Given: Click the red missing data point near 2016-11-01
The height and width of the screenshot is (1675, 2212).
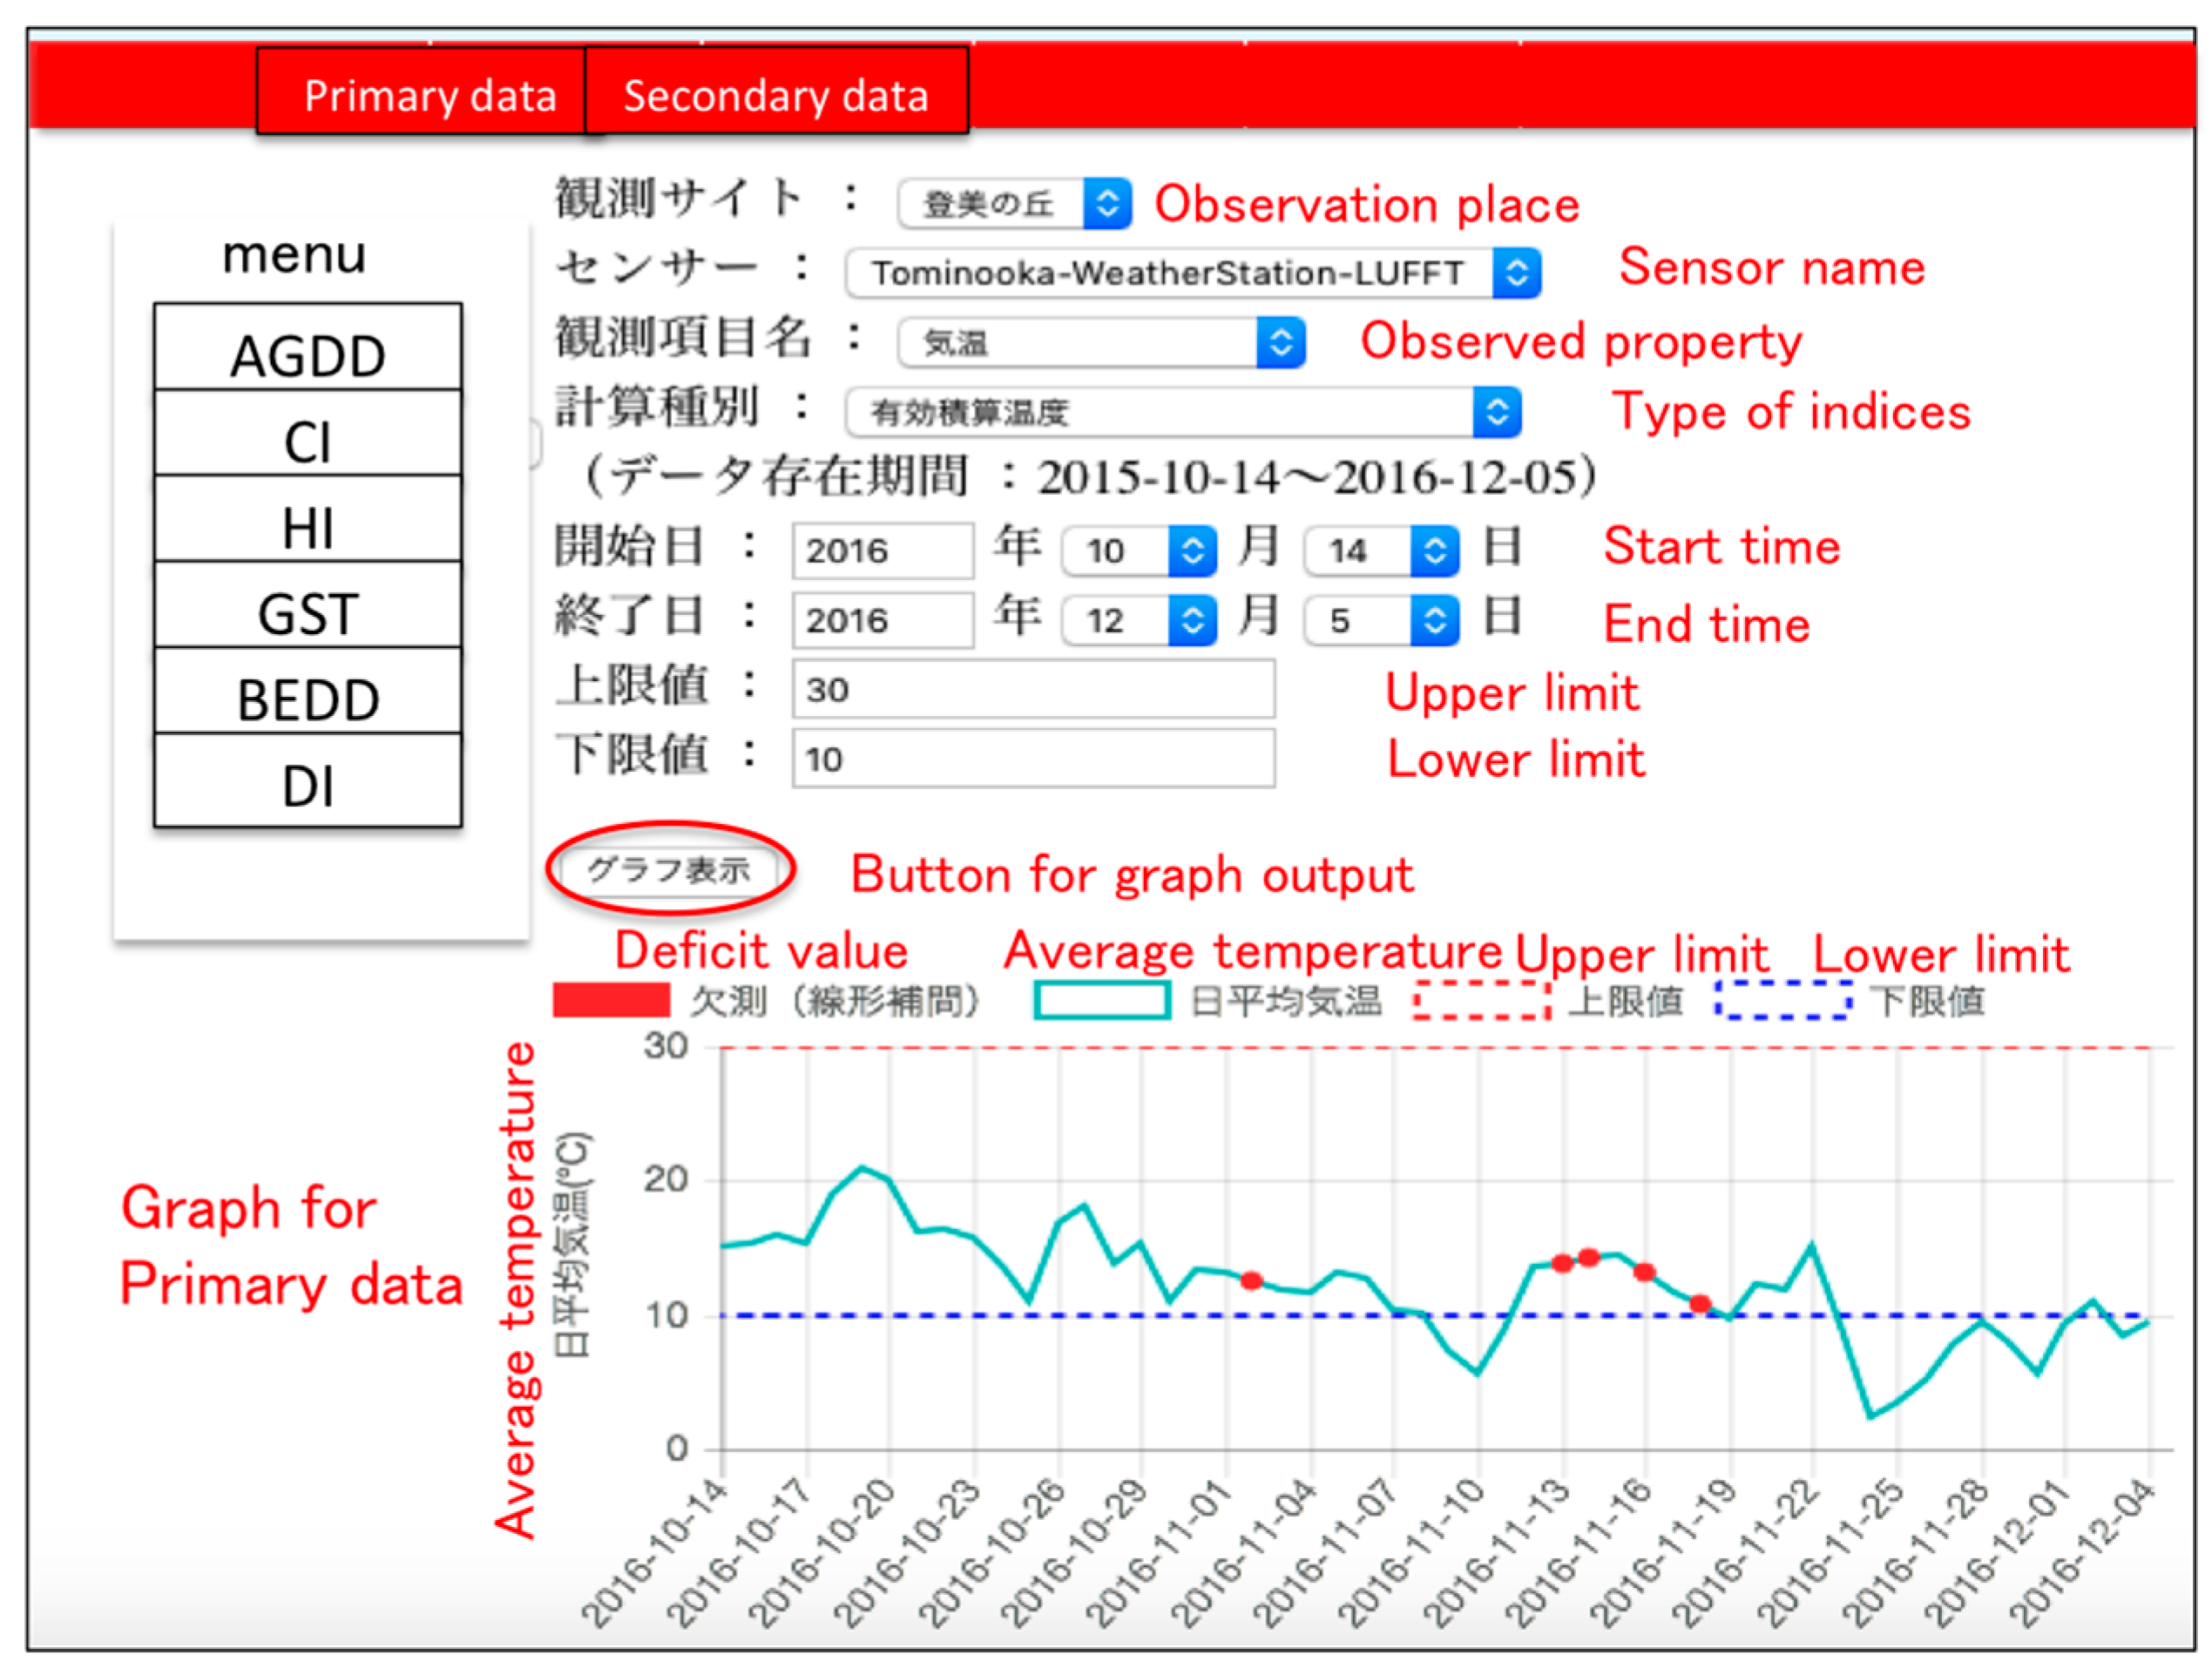Looking at the screenshot, I should click(x=1251, y=1280).
